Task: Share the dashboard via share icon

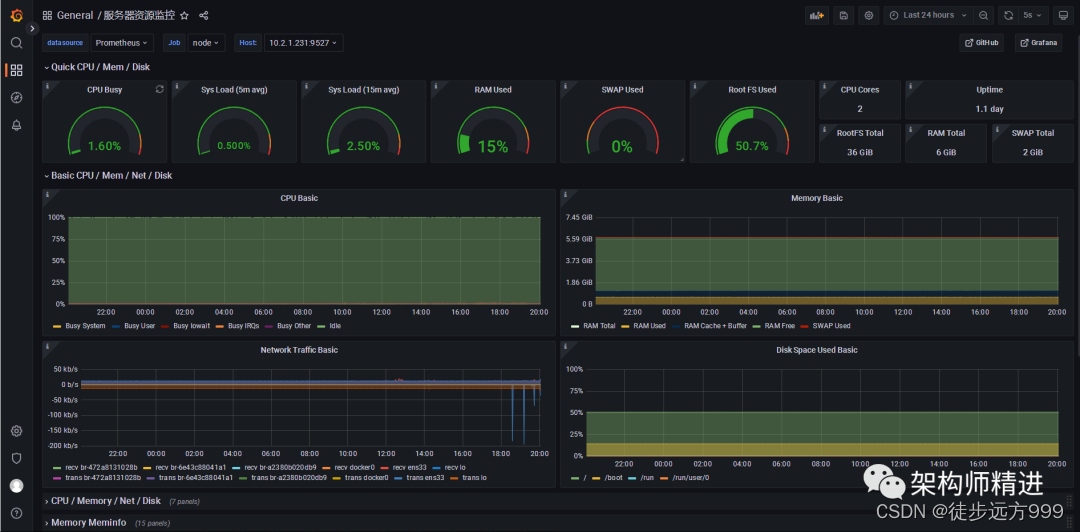Action: pos(203,15)
